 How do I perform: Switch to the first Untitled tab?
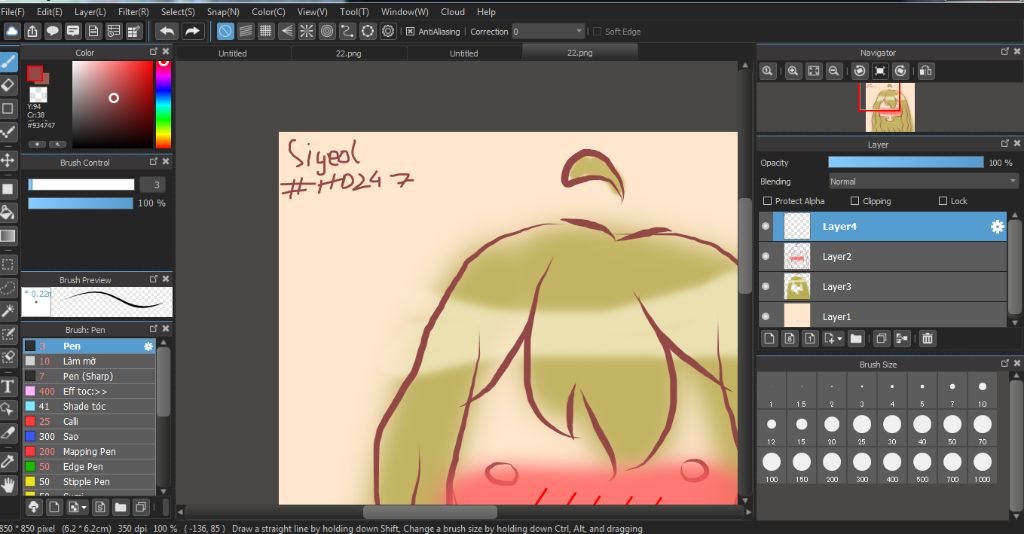coord(232,54)
